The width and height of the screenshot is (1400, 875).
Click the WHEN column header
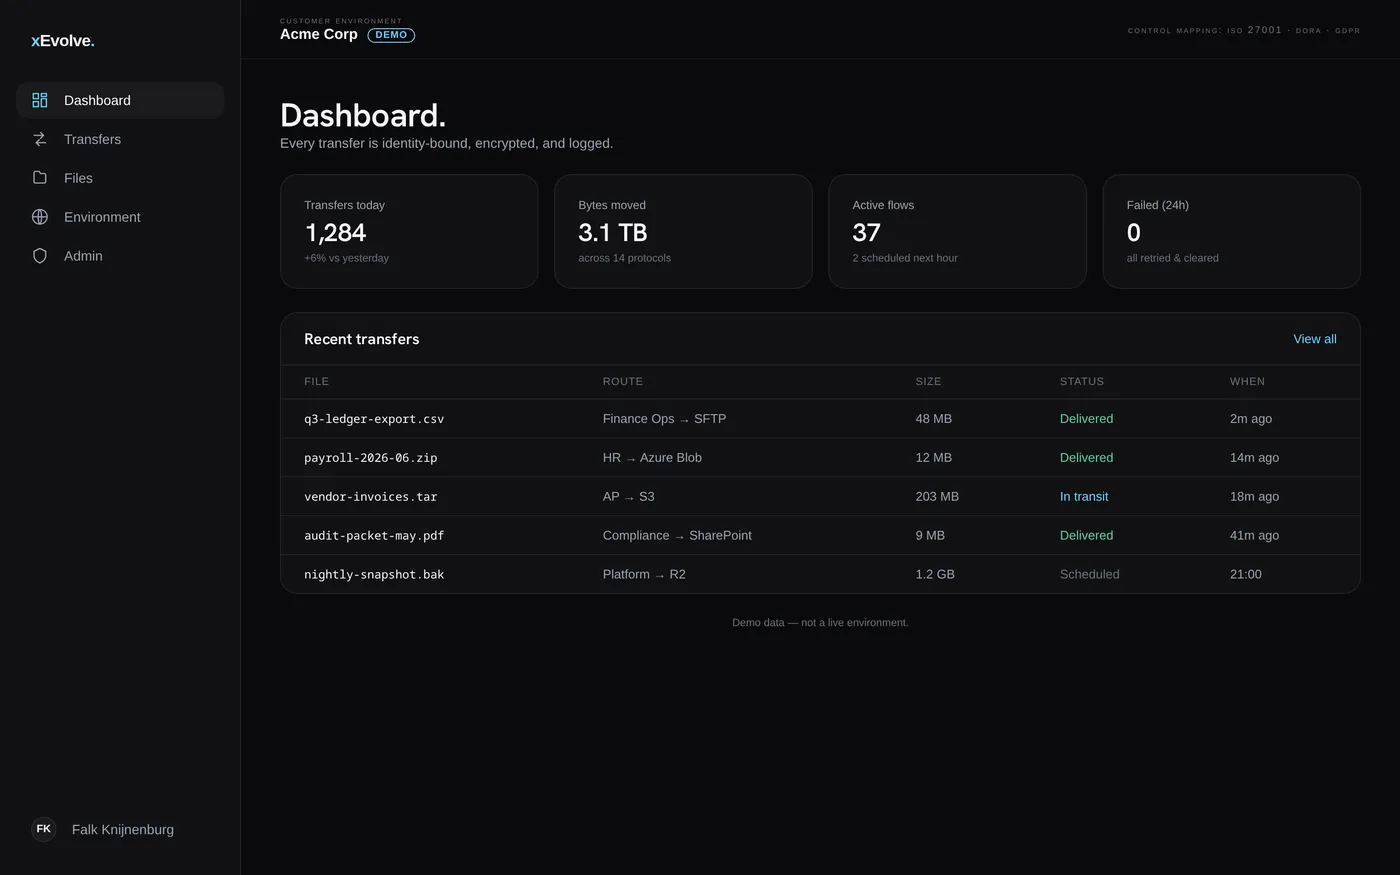[x=1247, y=381]
